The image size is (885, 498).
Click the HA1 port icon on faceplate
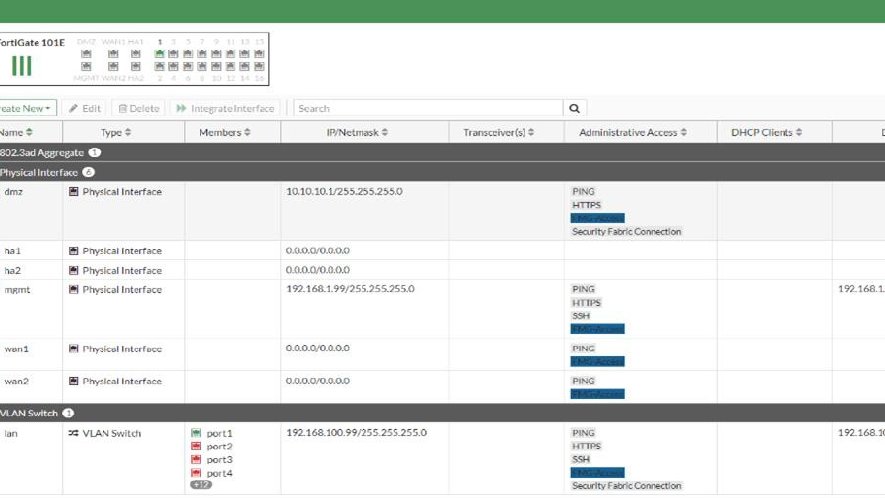[135, 54]
